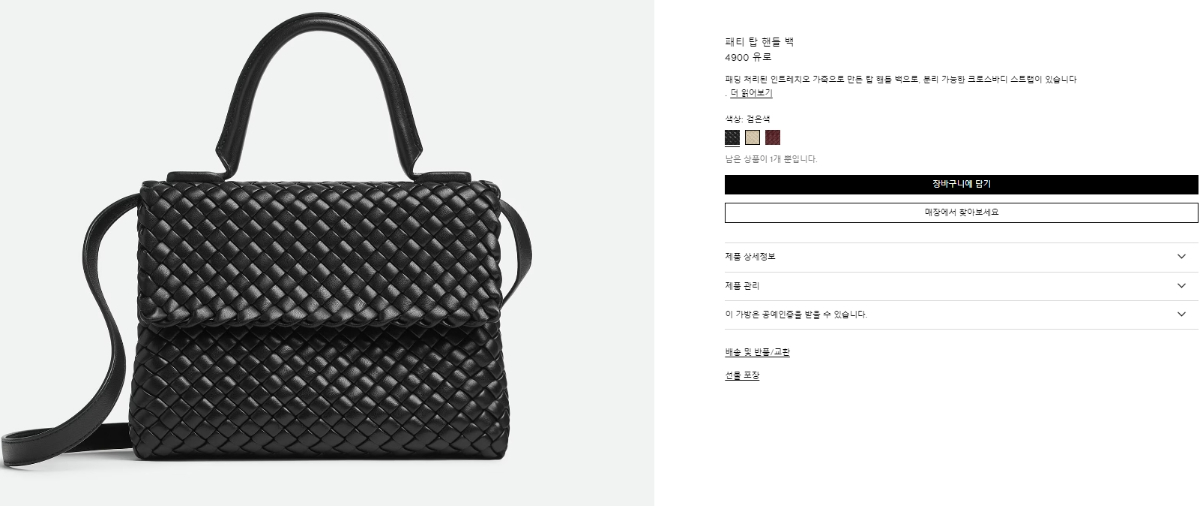Expand the 공예인증 certificate info row

(x=961, y=315)
